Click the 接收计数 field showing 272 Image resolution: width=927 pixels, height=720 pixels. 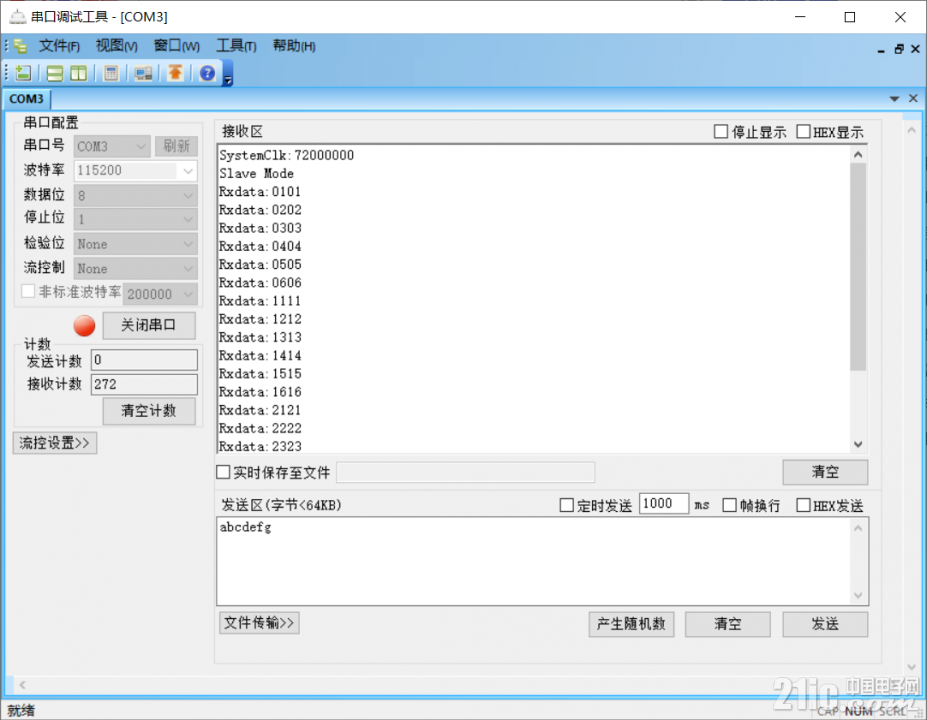[144, 384]
